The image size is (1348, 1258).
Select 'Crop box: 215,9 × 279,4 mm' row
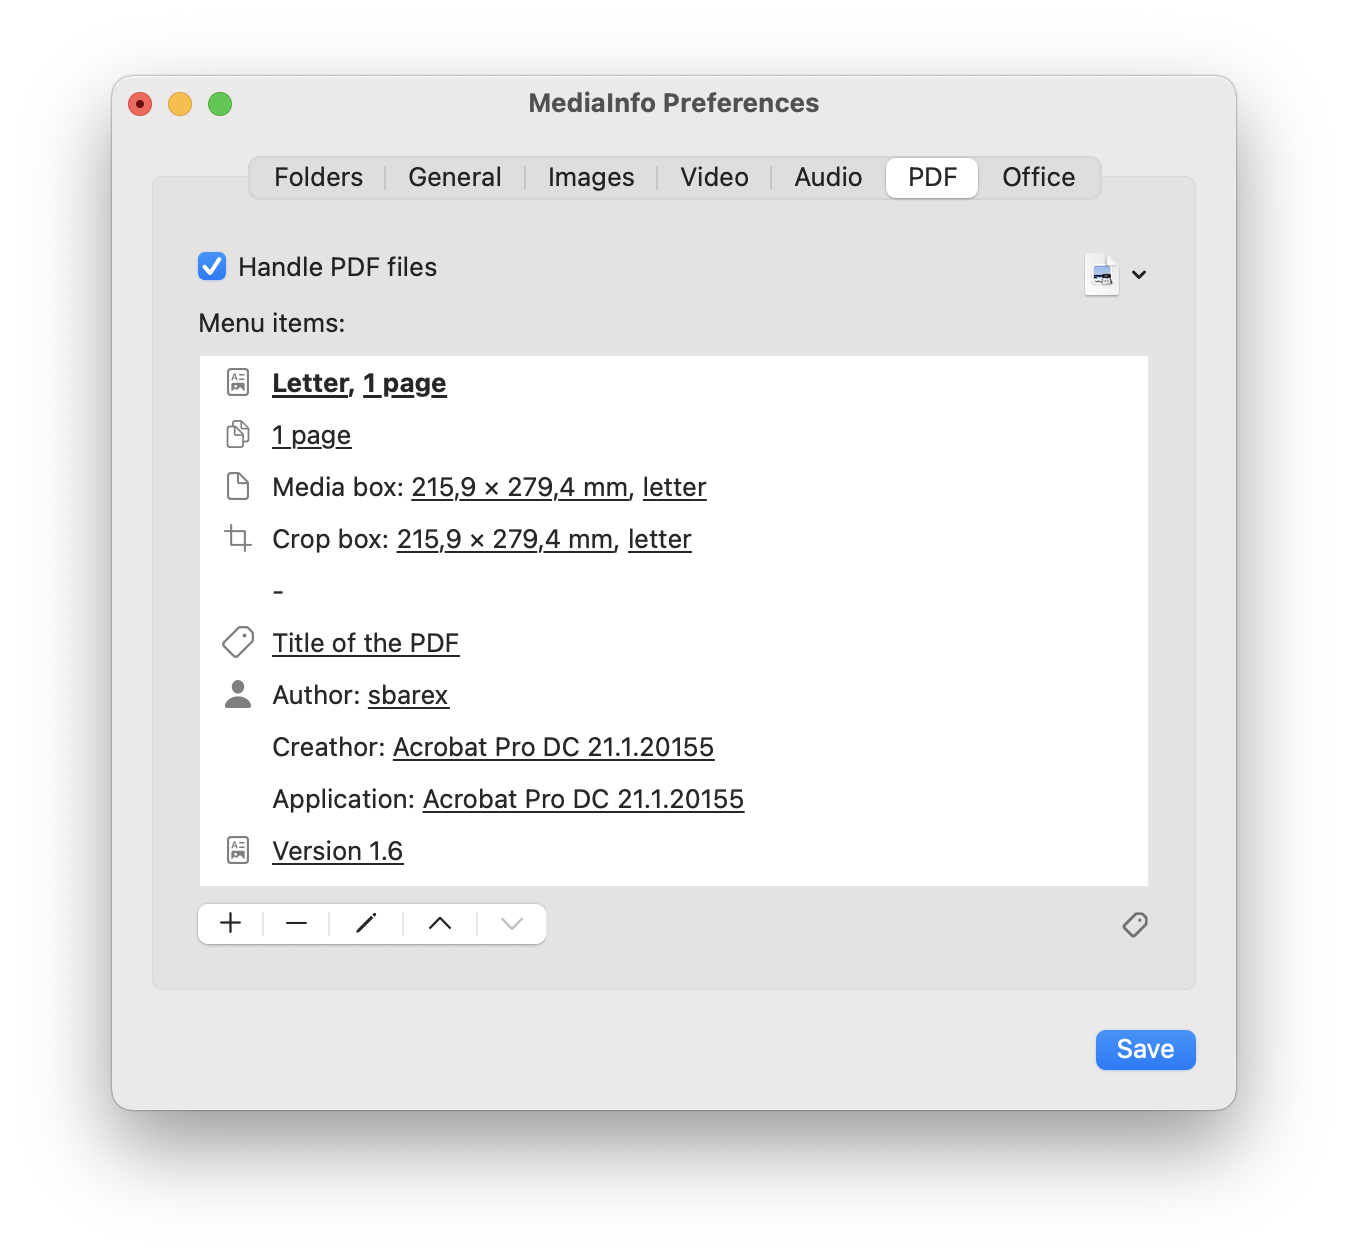[x=674, y=538]
